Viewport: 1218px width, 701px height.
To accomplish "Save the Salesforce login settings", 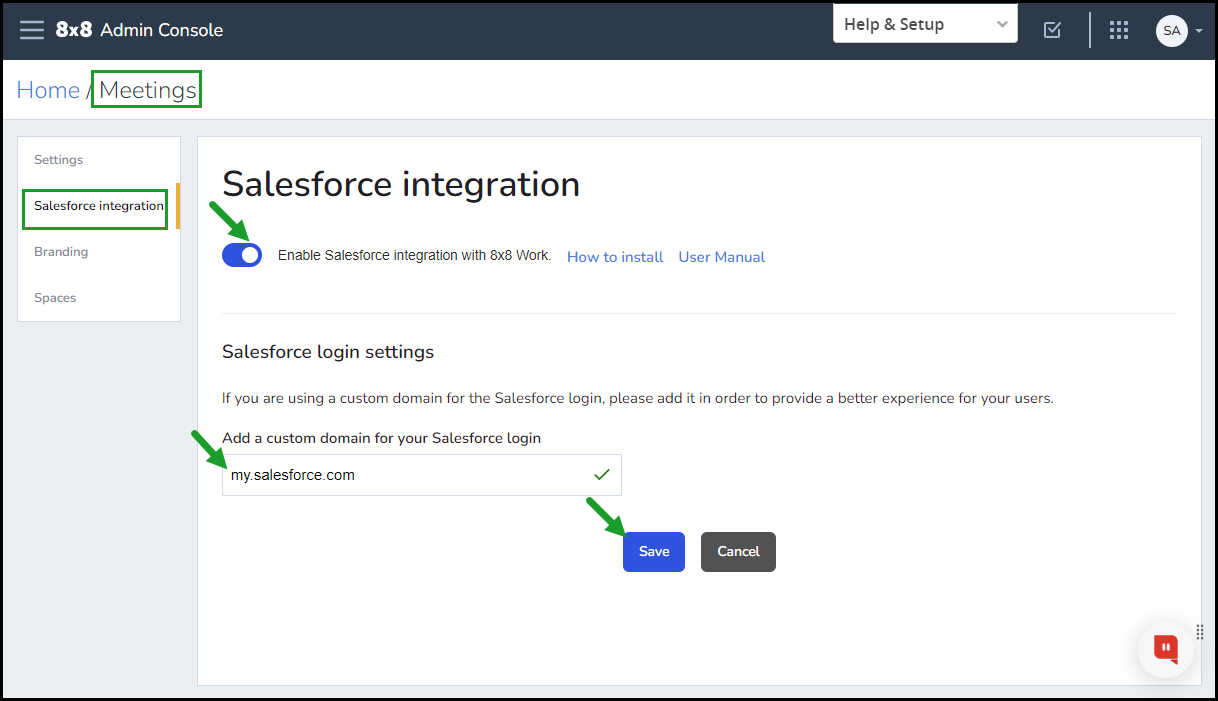I will tap(654, 552).
